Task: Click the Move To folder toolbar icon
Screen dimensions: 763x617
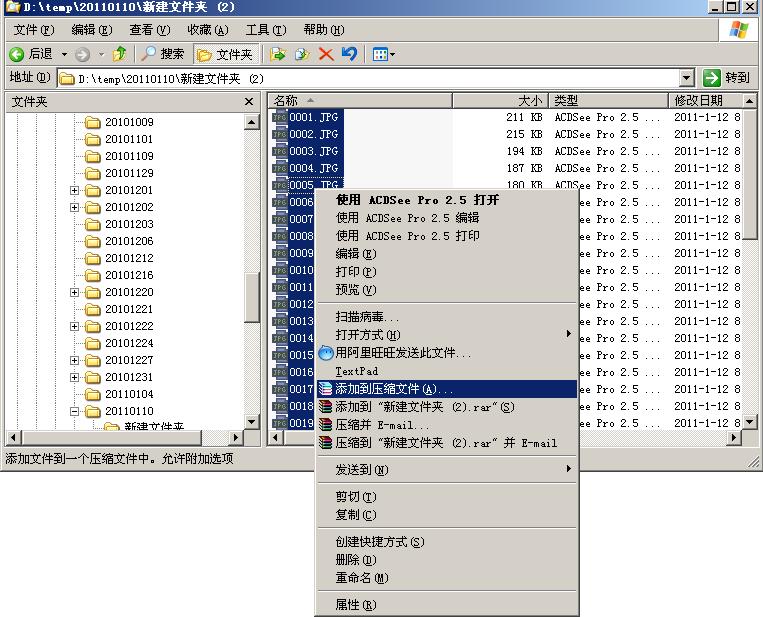Action: [x=278, y=54]
